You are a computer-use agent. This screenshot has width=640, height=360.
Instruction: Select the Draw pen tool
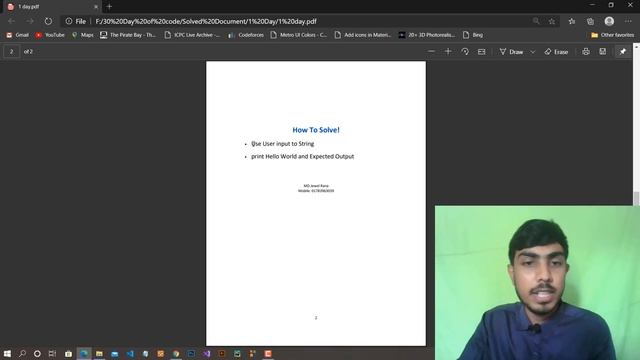pos(511,52)
